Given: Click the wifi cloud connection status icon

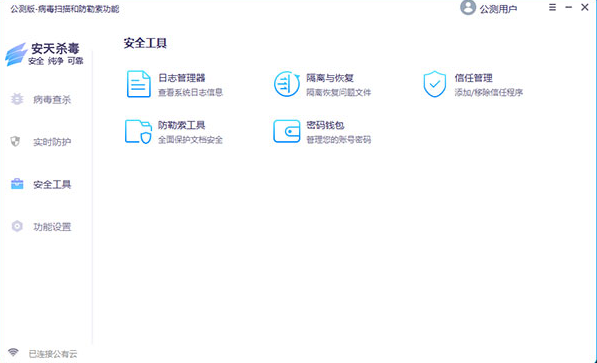Looking at the screenshot, I should [13, 352].
